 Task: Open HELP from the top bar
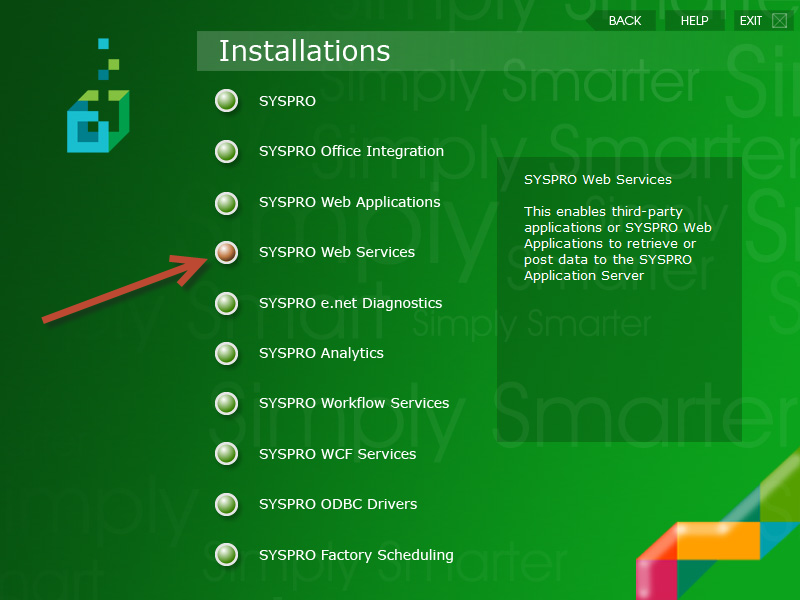pyautogui.click(x=694, y=21)
